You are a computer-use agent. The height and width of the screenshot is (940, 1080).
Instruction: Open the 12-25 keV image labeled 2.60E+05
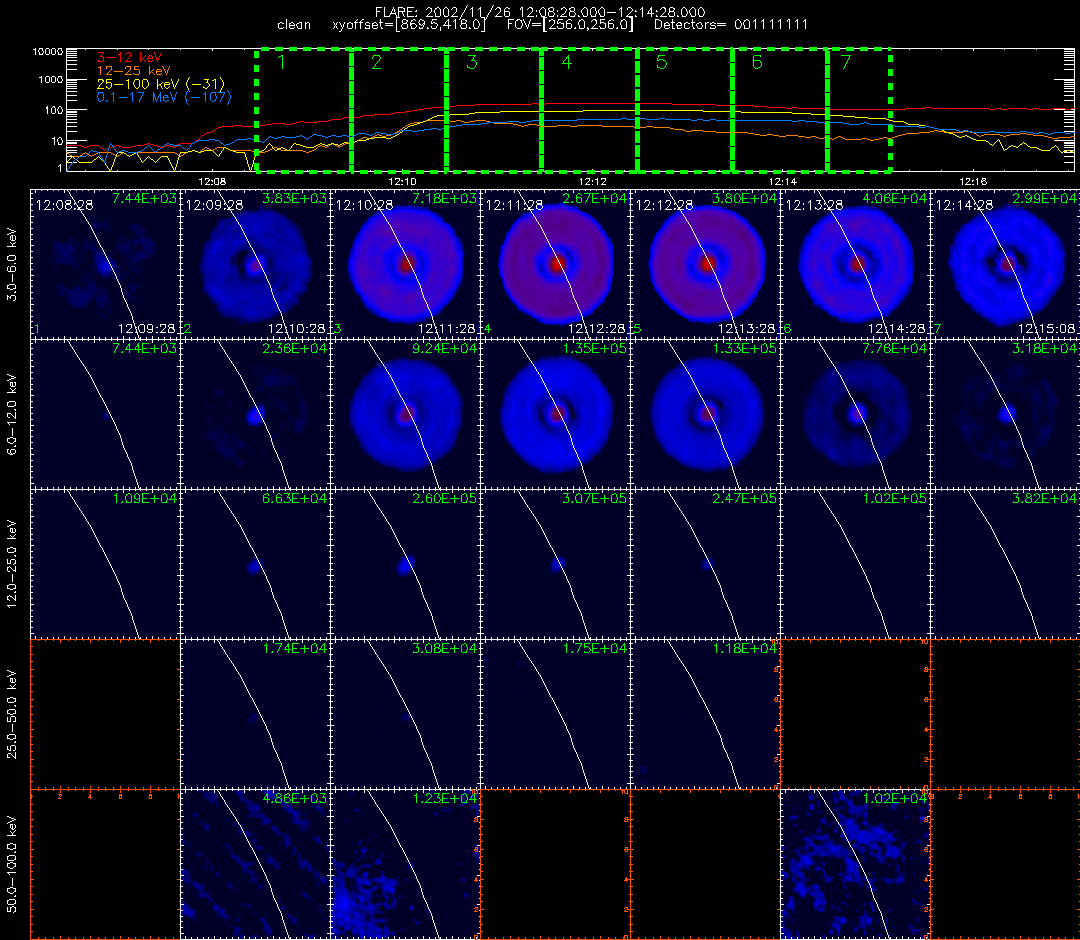406,564
